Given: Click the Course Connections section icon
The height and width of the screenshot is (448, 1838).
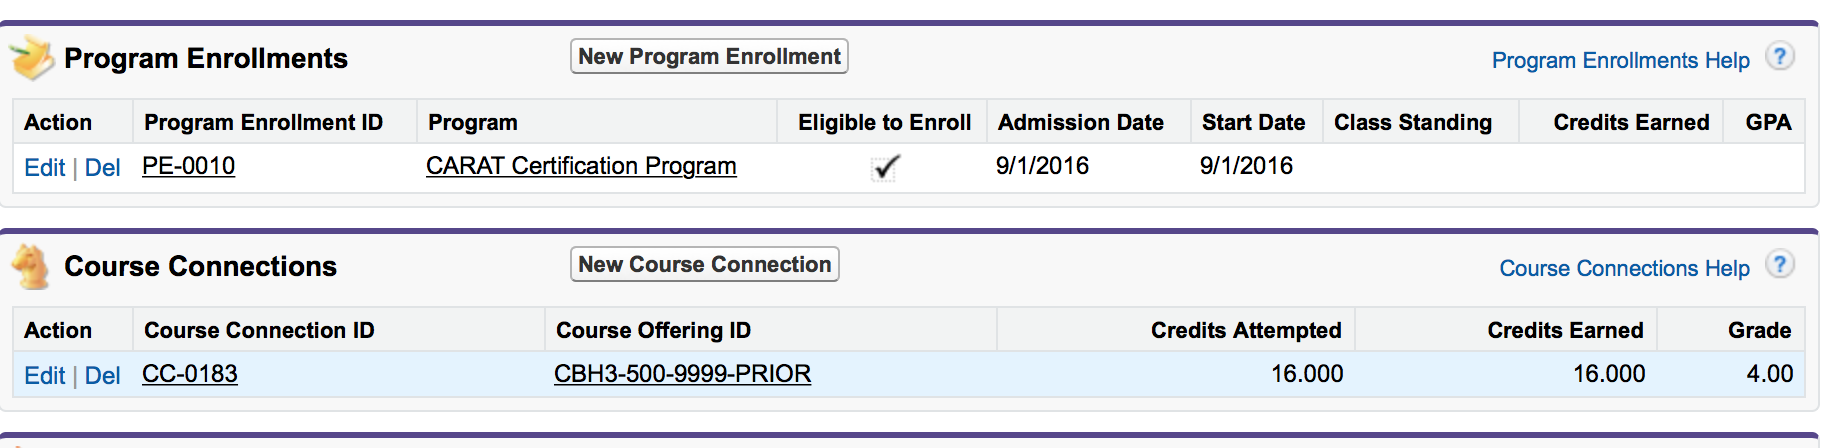Looking at the screenshot, I should tap(32, 267).
